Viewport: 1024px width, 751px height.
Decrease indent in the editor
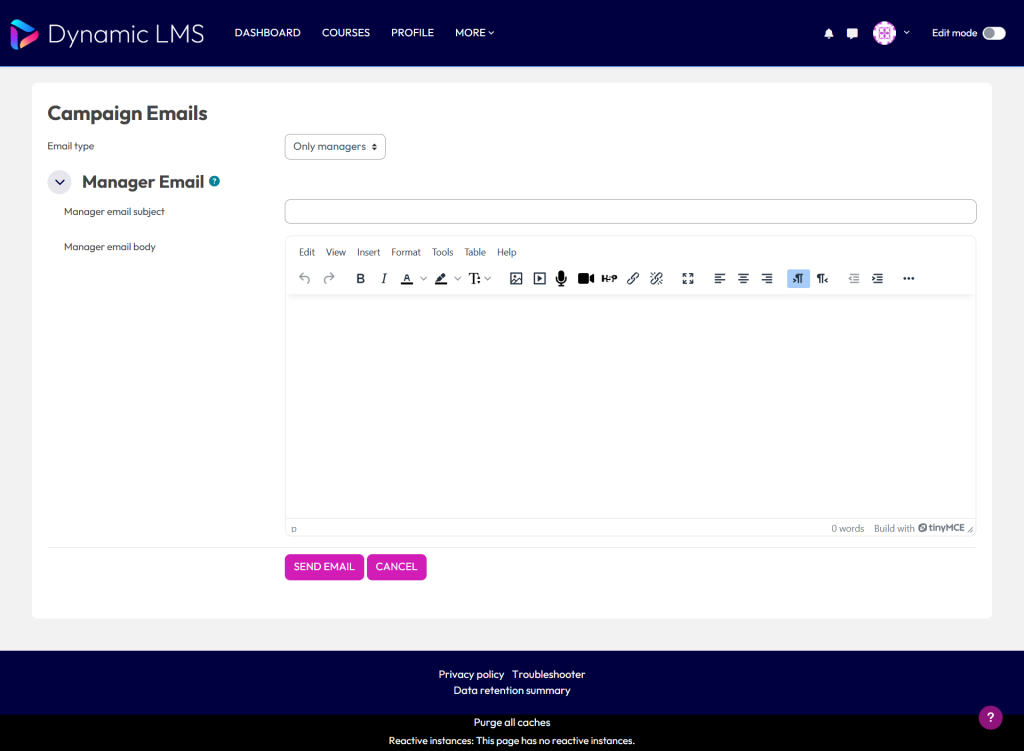click(854, 279)
